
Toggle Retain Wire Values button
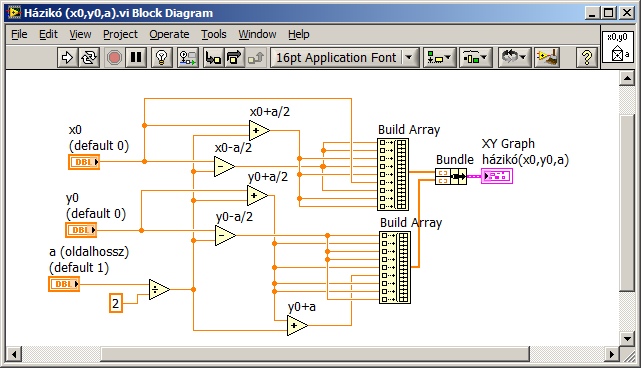coord(188,58)
